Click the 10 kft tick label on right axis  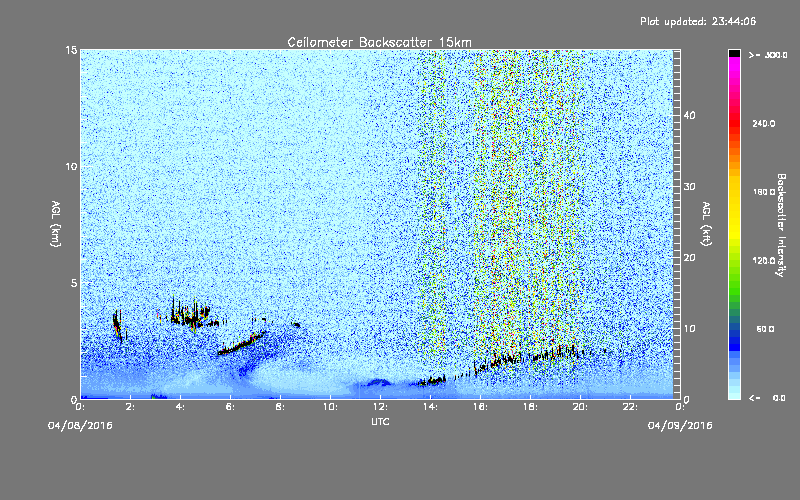[689, 329]
